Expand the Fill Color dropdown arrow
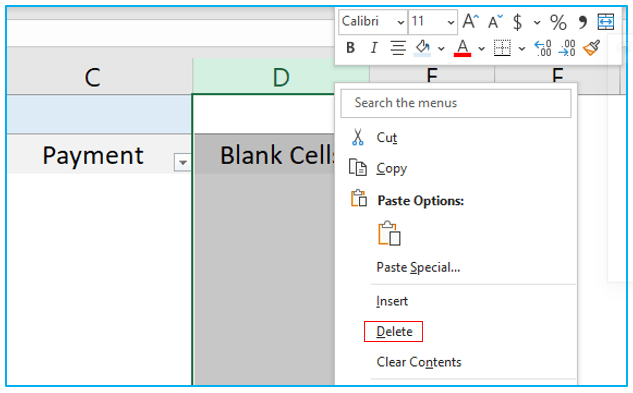Viewport: 633px width, 393px height. (441, 49)
